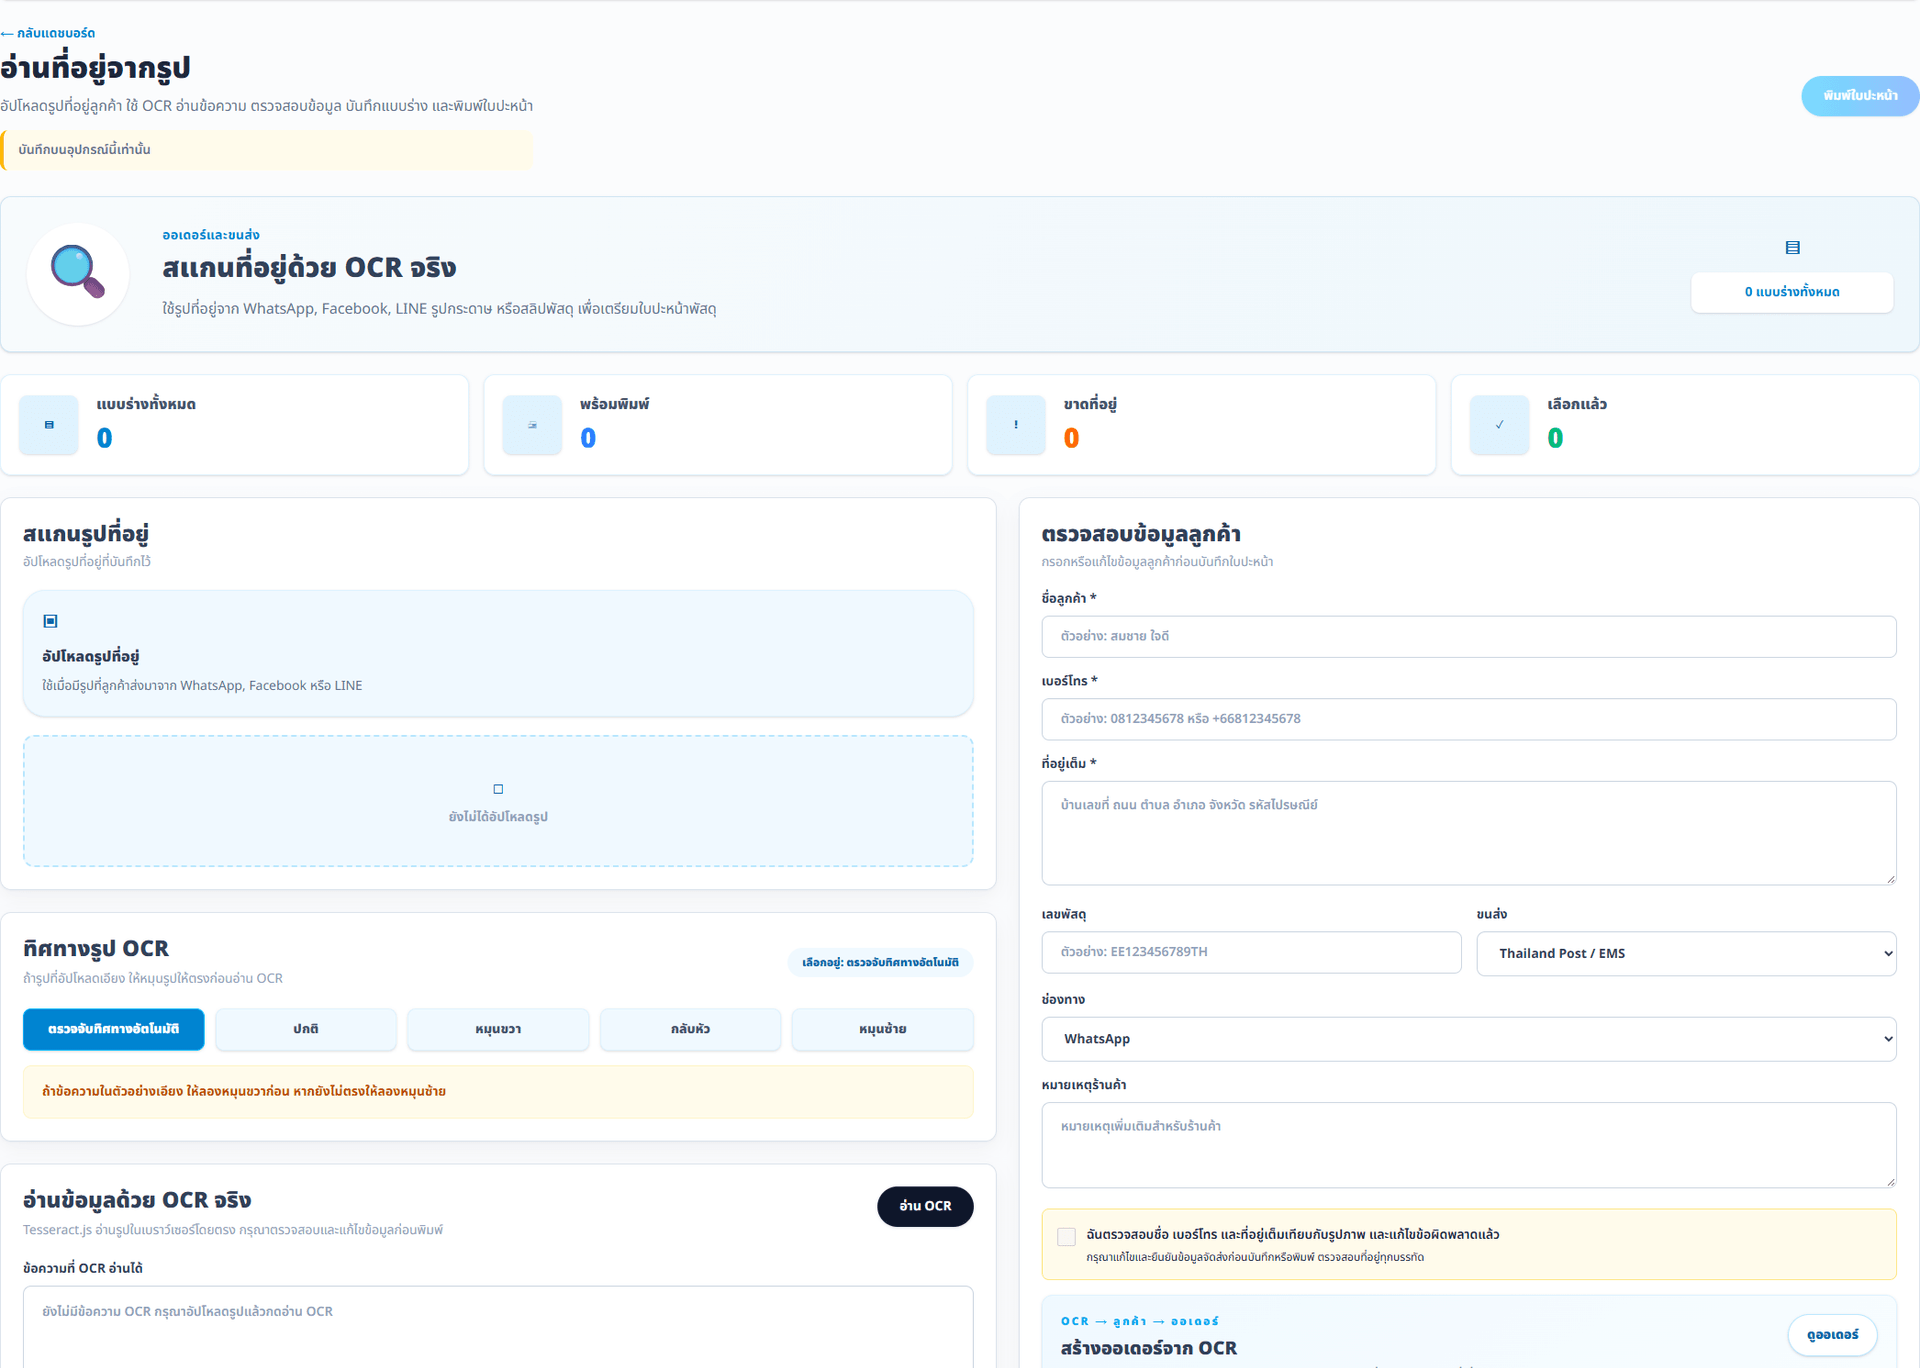Click the ดูออเดอร์ button

pyautogui.click(x=1832, y=1335)
